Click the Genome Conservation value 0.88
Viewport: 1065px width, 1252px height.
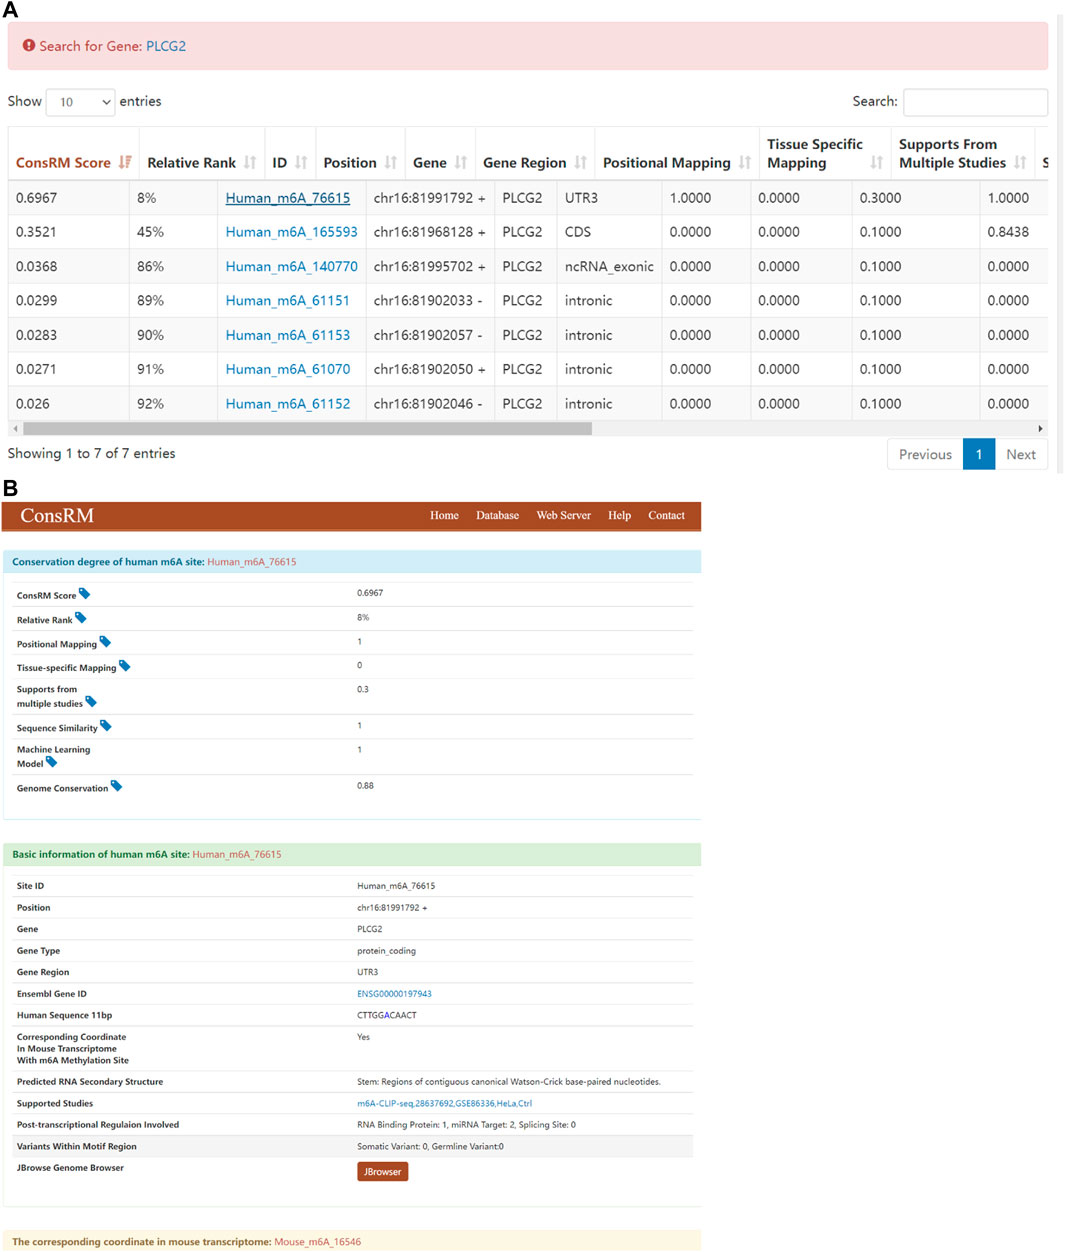pos(365,786)
